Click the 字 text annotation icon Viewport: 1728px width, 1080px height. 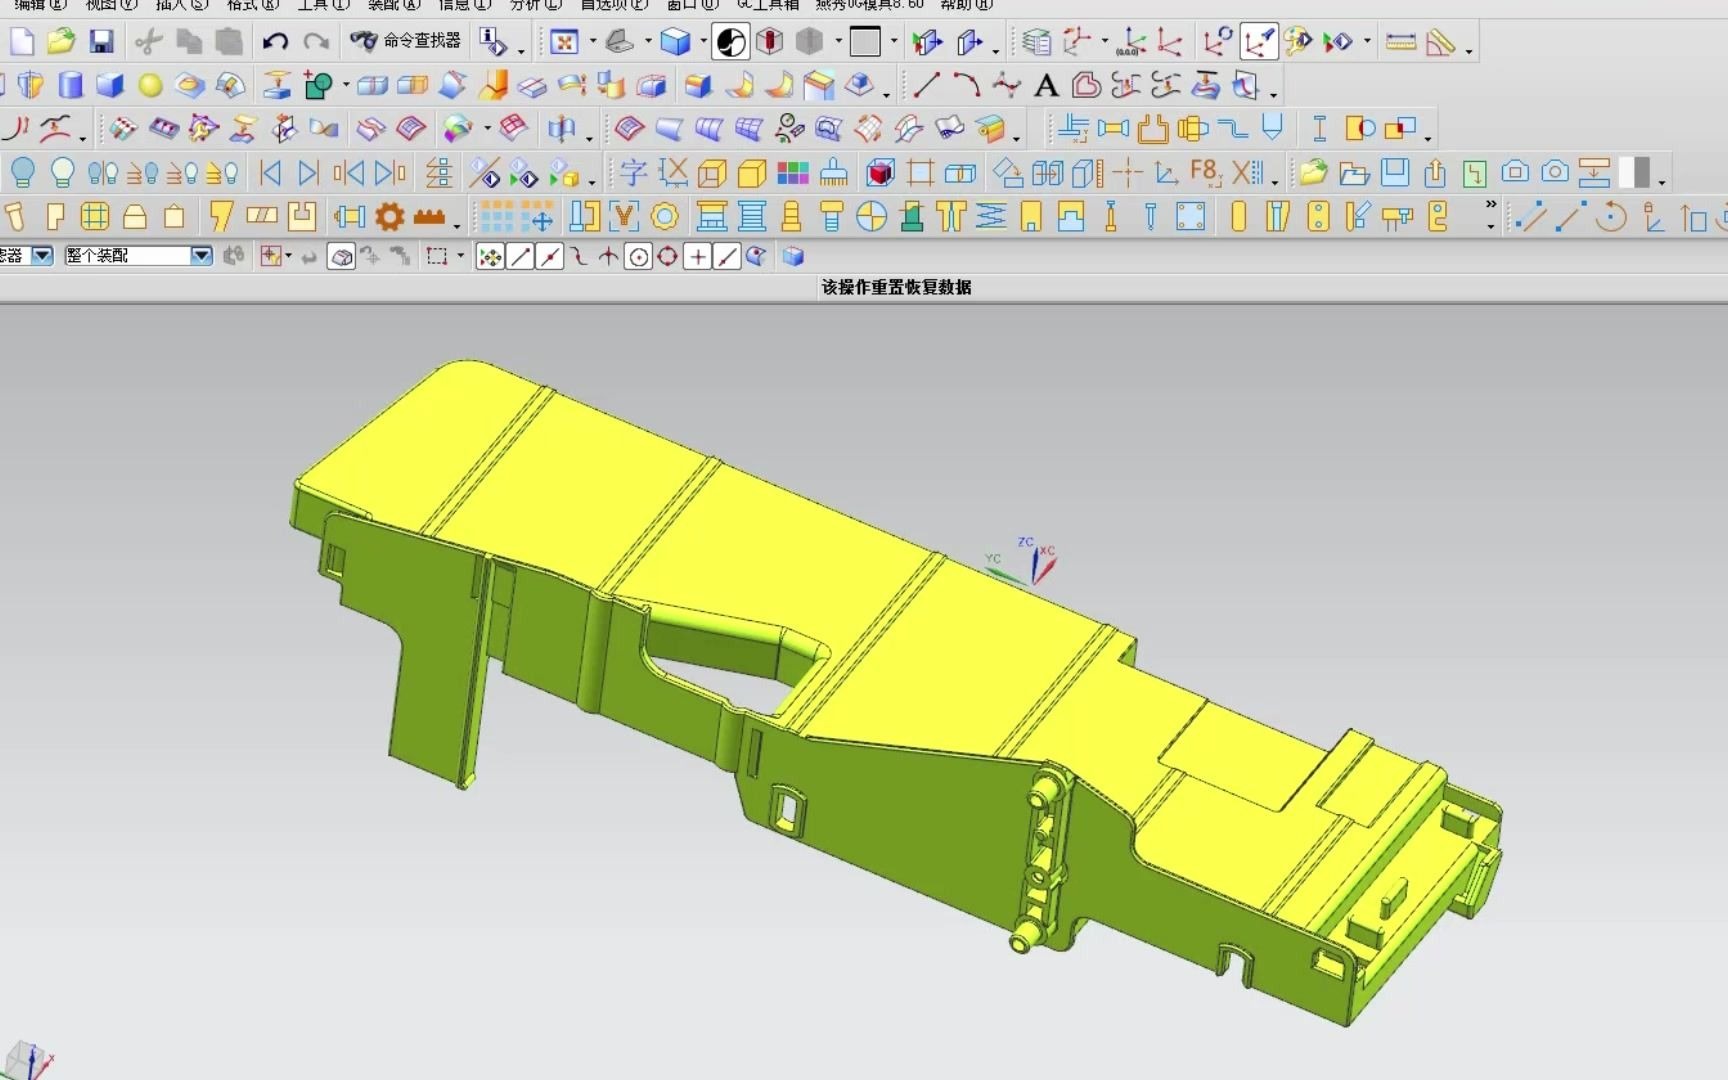point(633,173)
